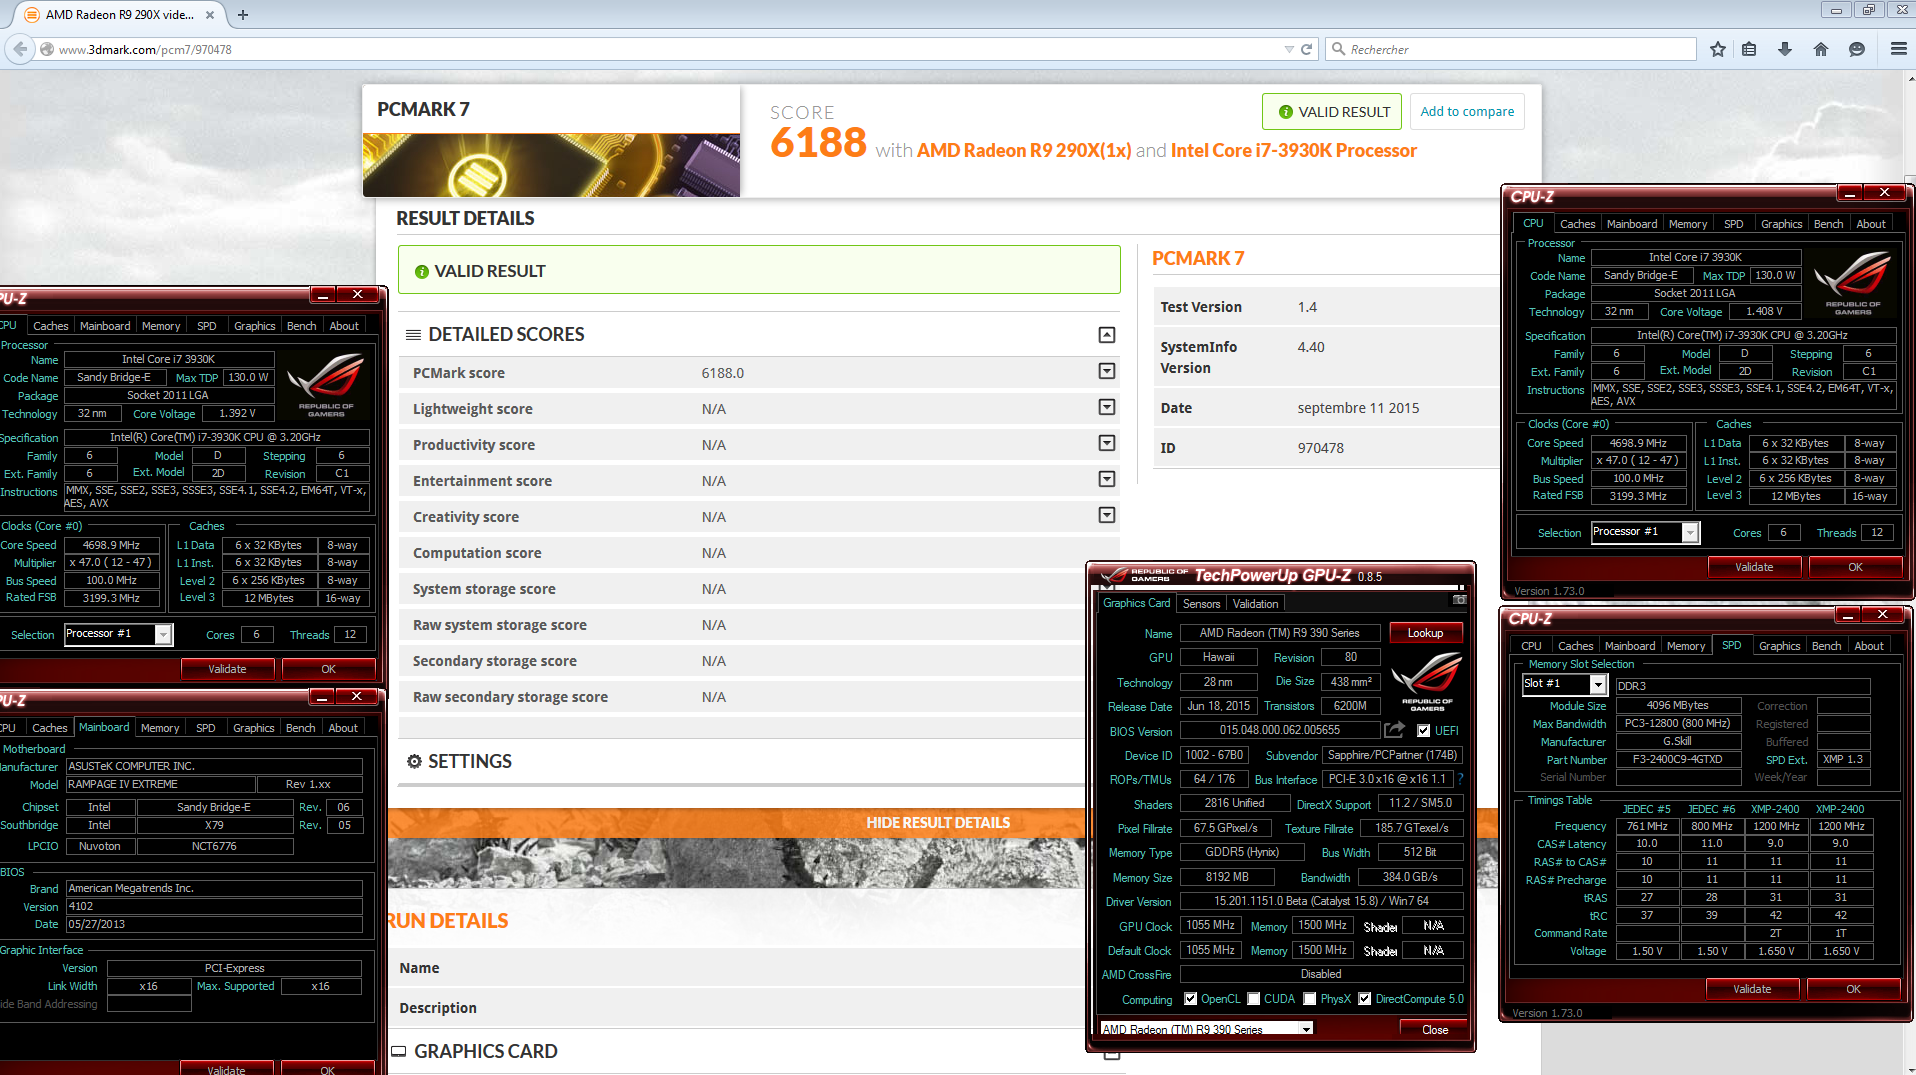Close the AMD Radeon R9 290X browser tab
Image resolution: width=1916 pixels, height=1075 pixels.
pyautogui.click(x=209, y=15)
